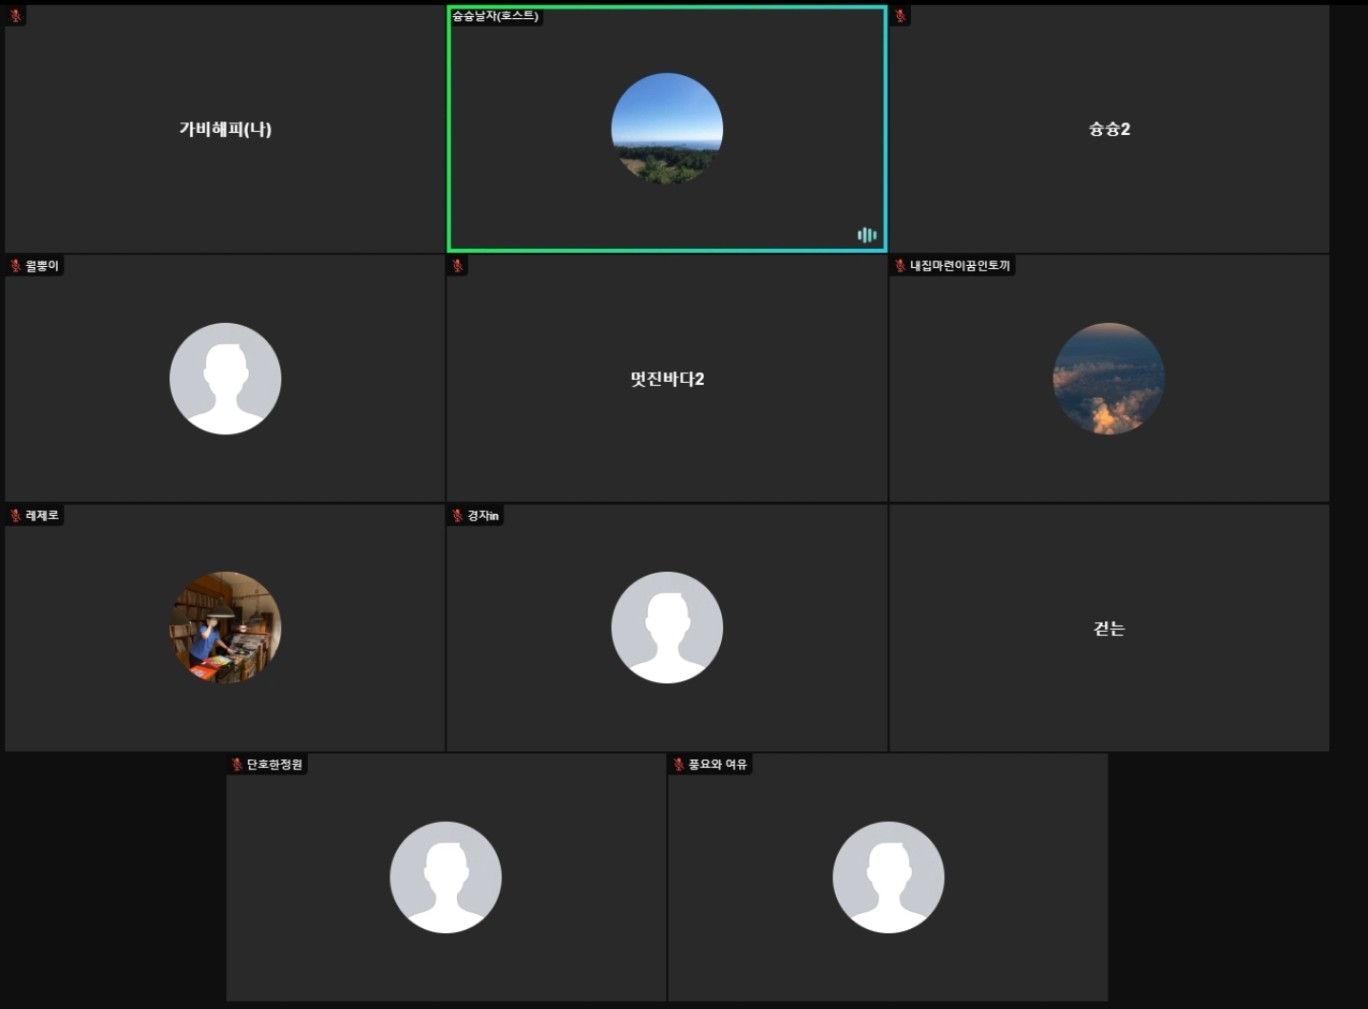Select the 슝슝날자(호스트) name label

[495, 16]
